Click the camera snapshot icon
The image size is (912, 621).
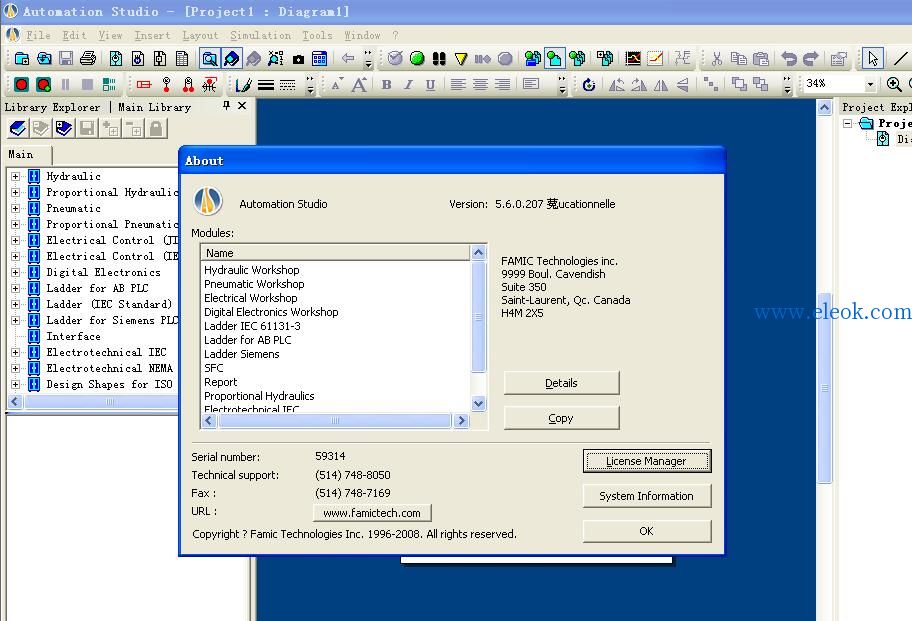[298, 59]
